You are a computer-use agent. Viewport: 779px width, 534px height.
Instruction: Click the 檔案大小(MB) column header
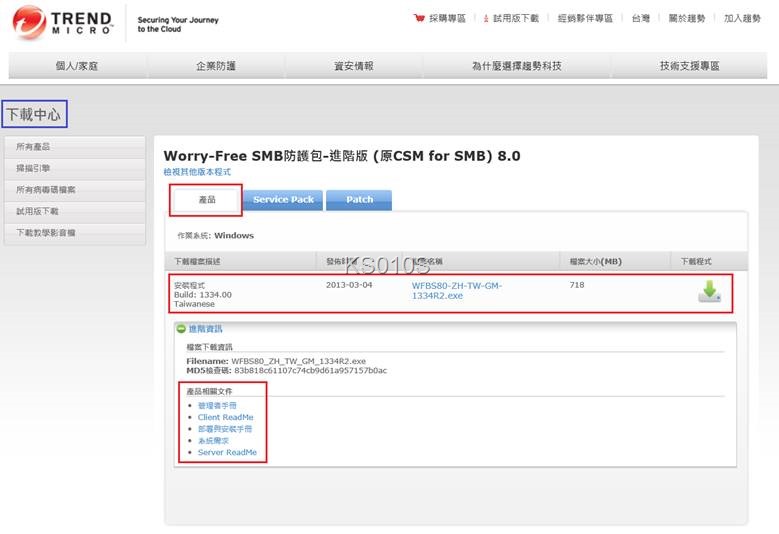595,261
